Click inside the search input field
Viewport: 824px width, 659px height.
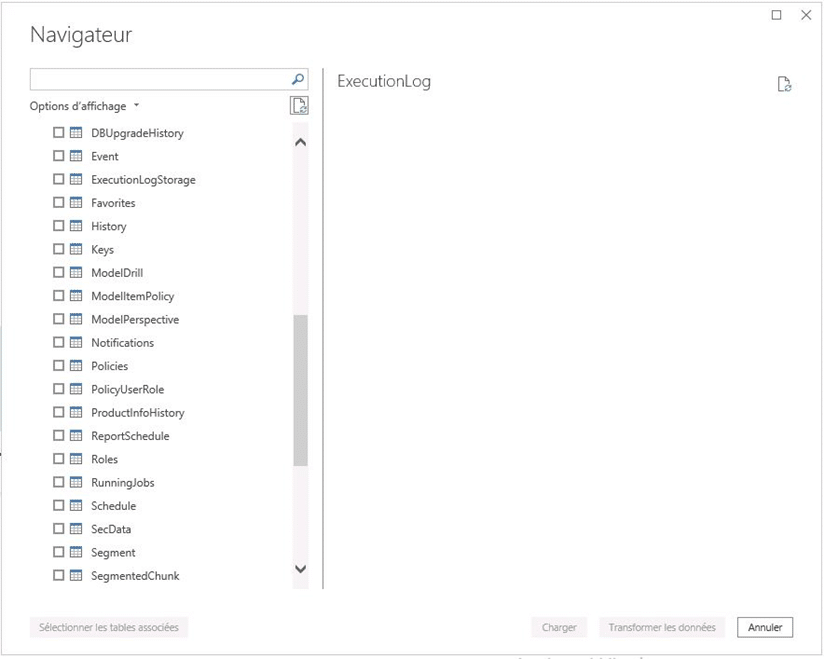(160, 78)
